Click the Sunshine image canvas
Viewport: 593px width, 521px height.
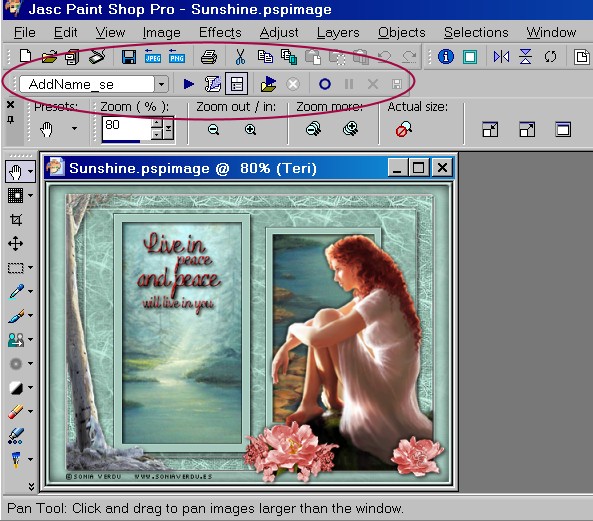tap(250, 335)
